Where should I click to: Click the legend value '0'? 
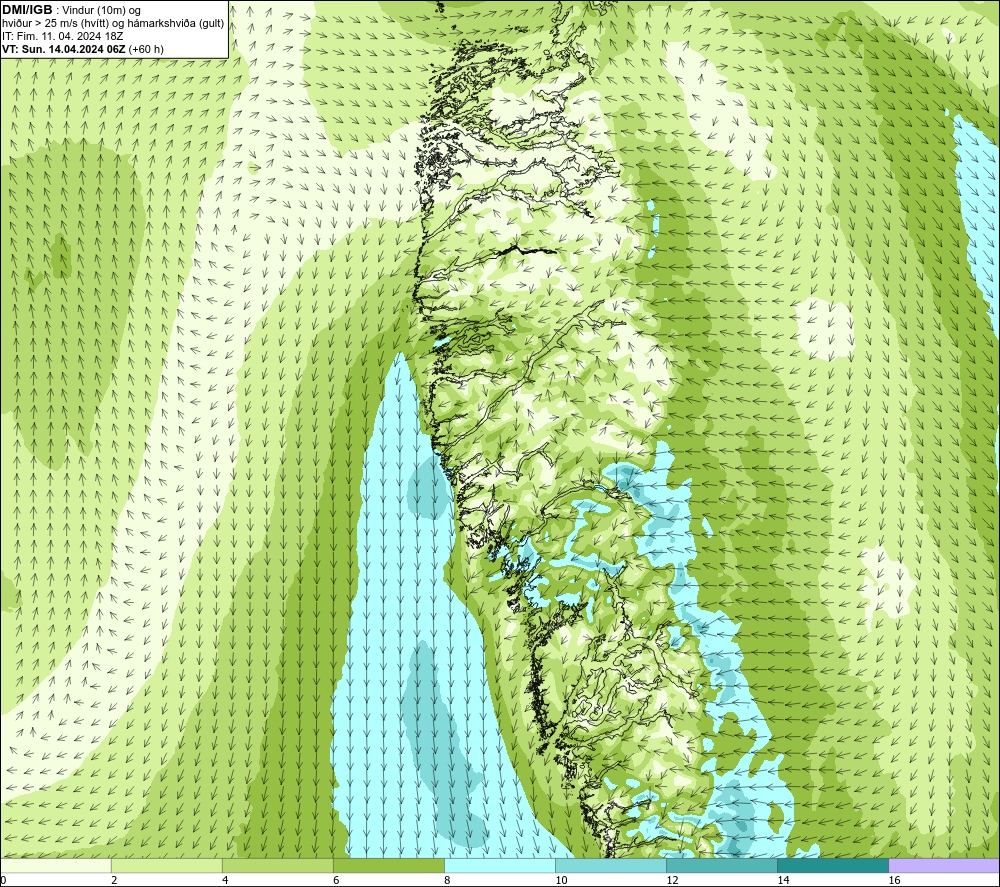(x=3, y=881)
